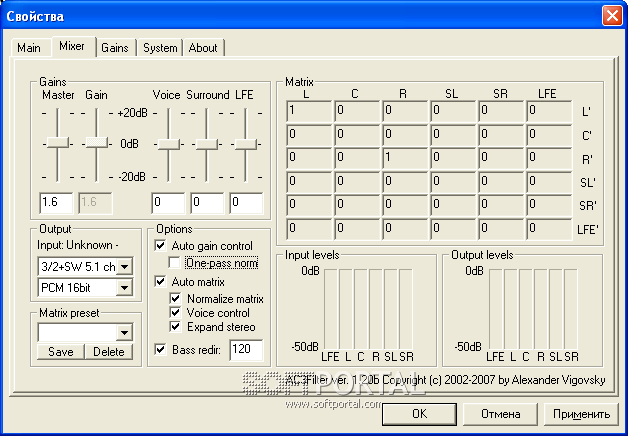
Task: Toggle the Auto matrix checkbox
Action: [160, 281]
